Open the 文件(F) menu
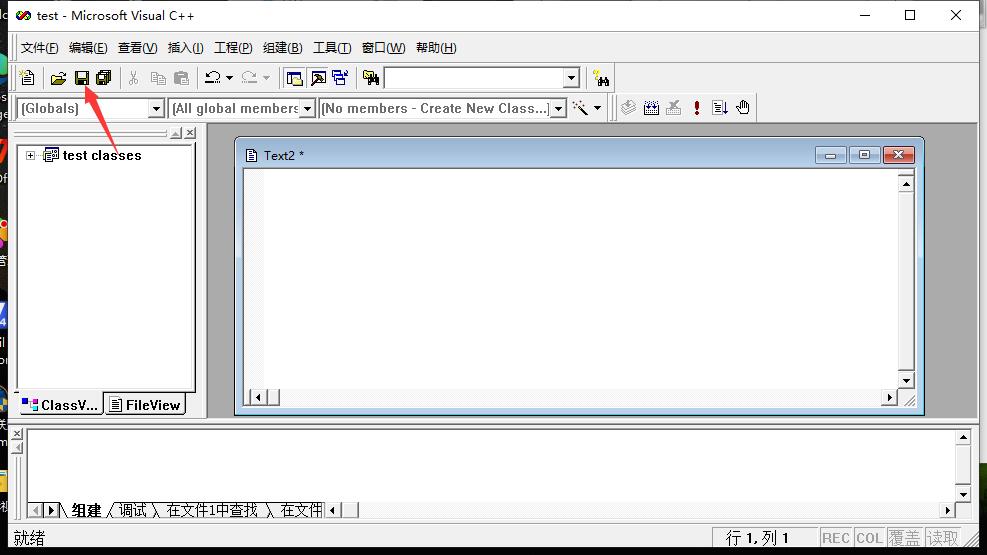Screen dimensions: 987x555 (x=39, y=48)
